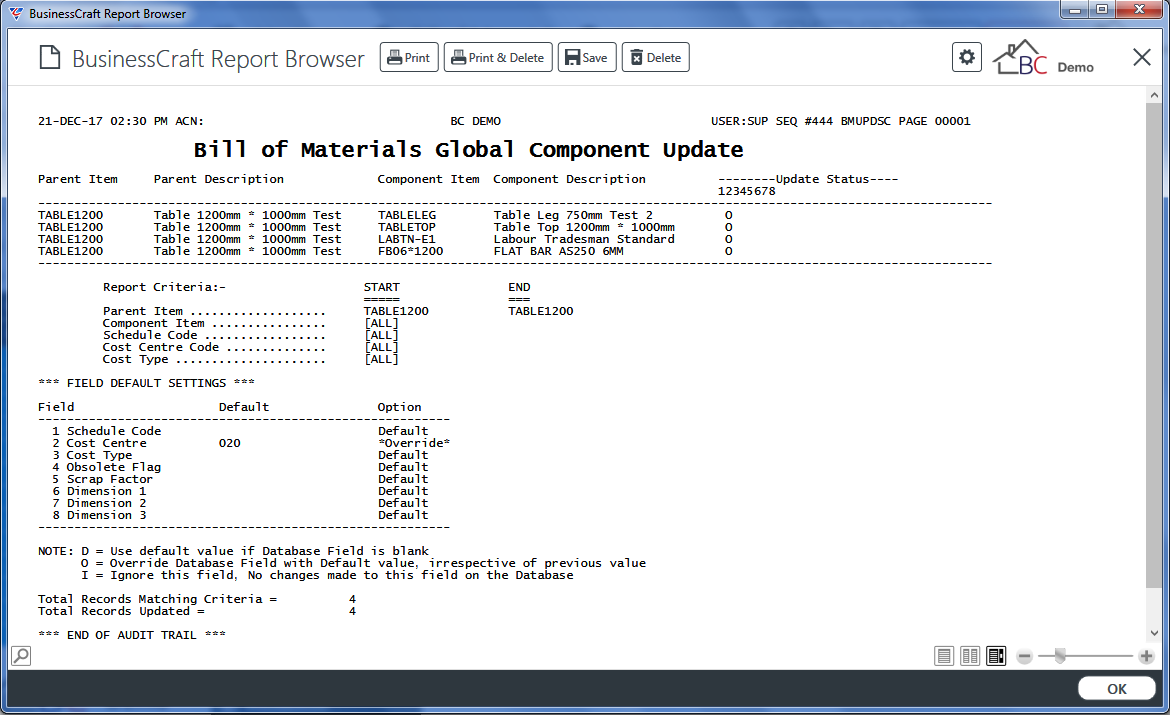Close the window using title bar X
This screenshot has height=715, width=1170.
point(1139,10)
